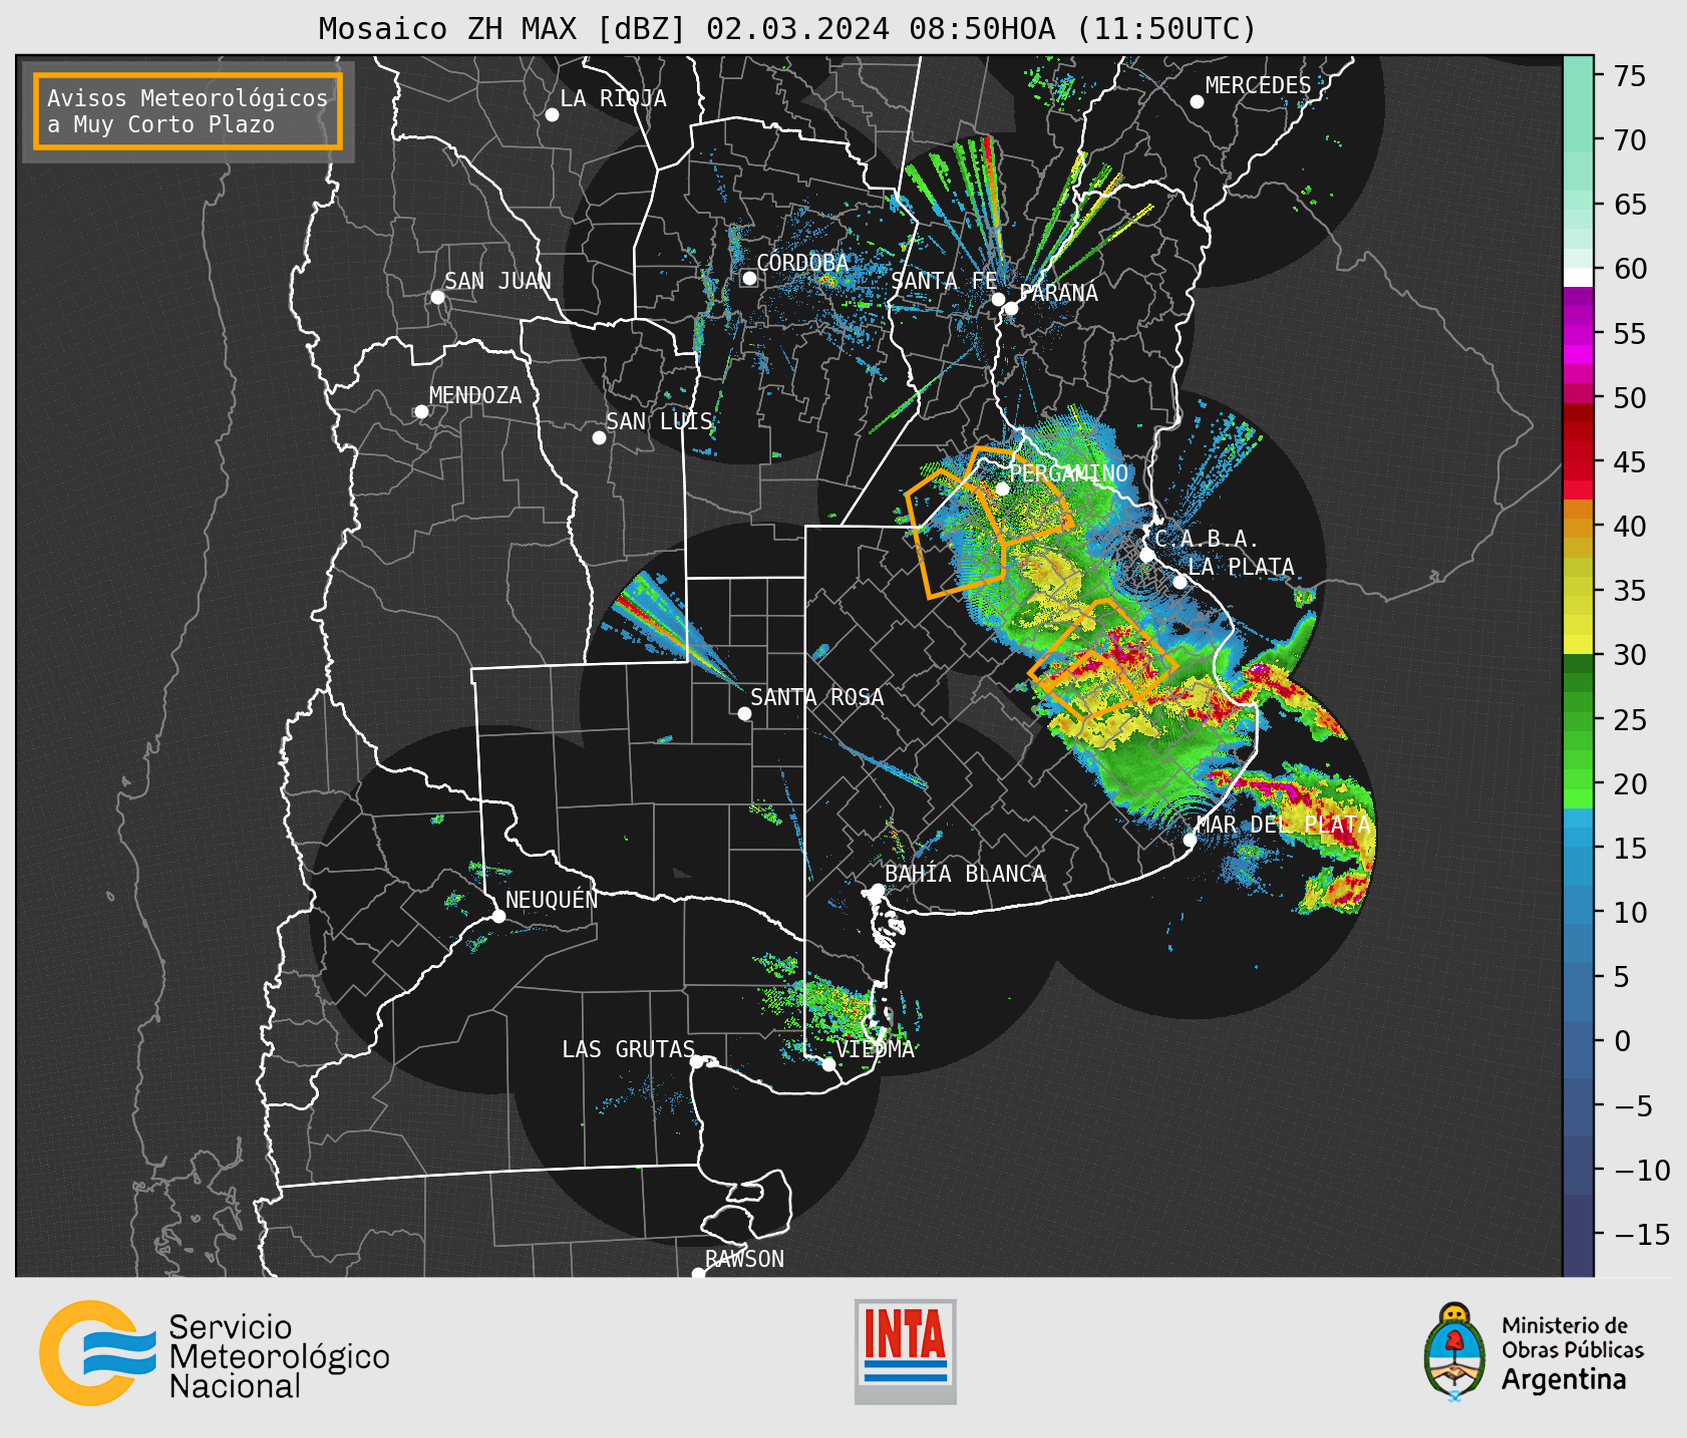The image size is (1687, 1438).
Task: Click the SAN LUIS city marker dot
Action: click(x=599, y=438)
